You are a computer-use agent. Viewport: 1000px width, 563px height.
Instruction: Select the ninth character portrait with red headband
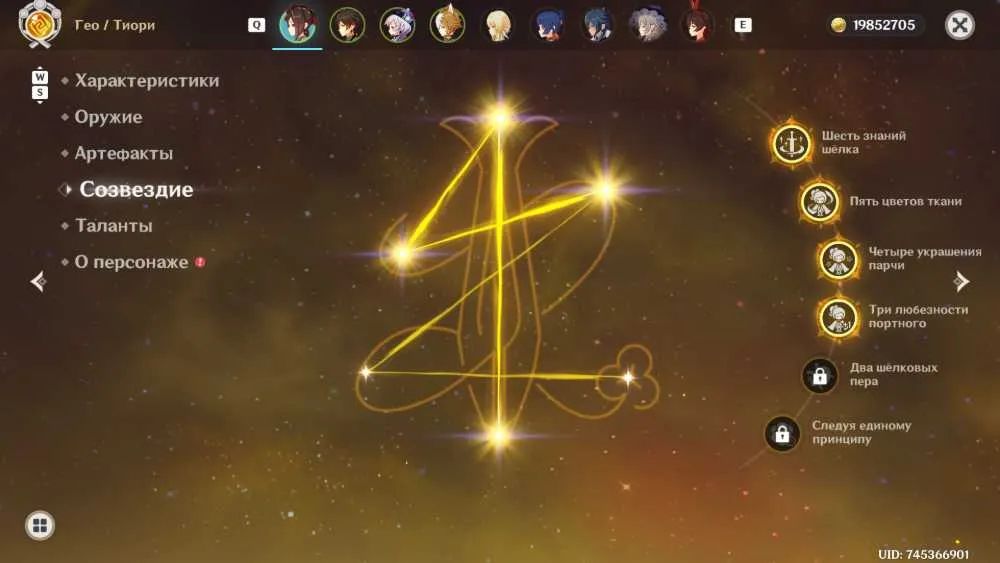[697, 26]
